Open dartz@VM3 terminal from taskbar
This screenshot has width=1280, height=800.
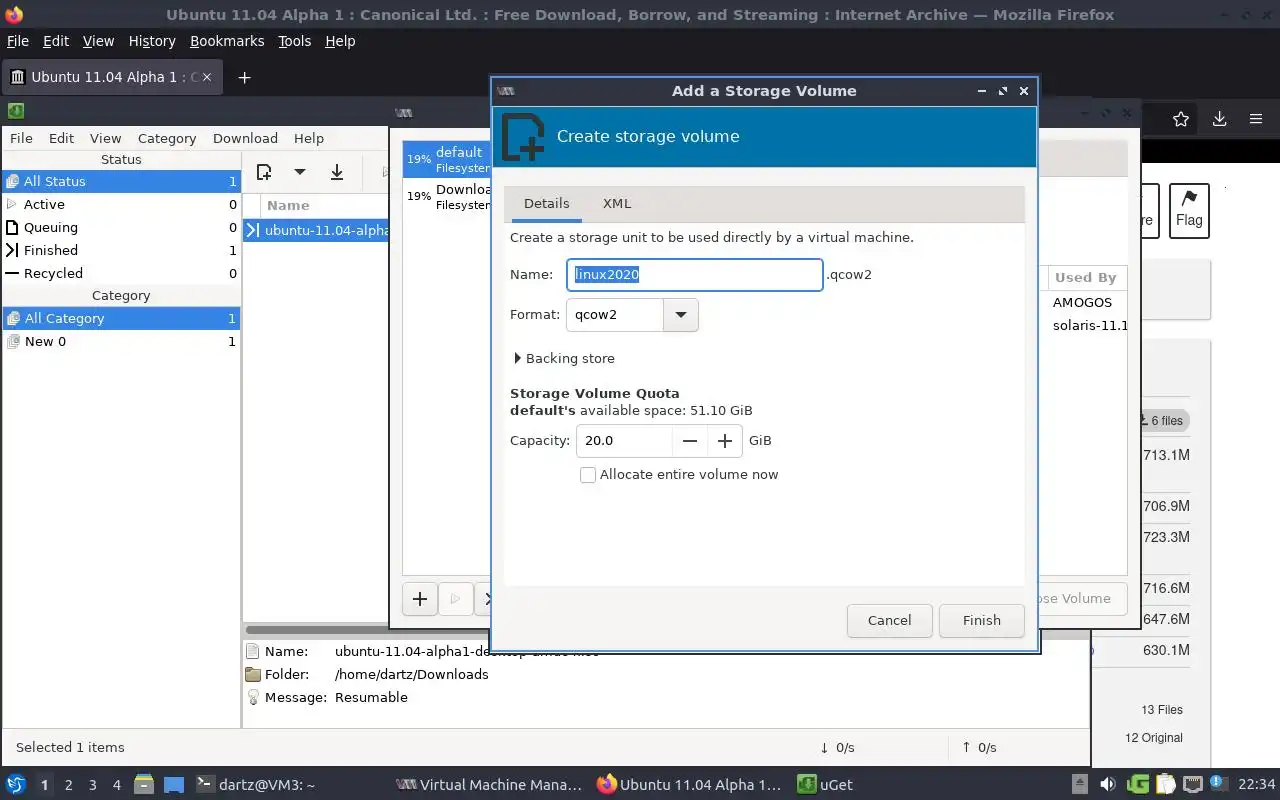pyautogui.click(x=256, y=785)
